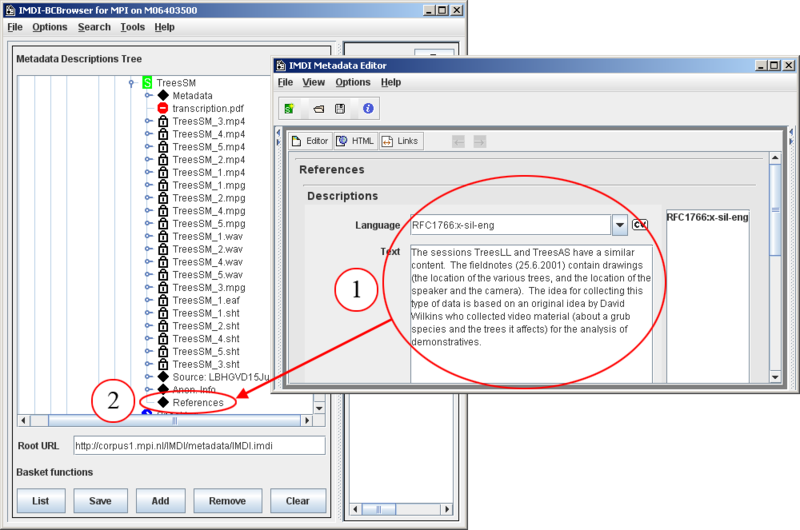Screen dimensions: 800x530
Task: Click the save disk icon in editor toolbar
Action: 340,109
